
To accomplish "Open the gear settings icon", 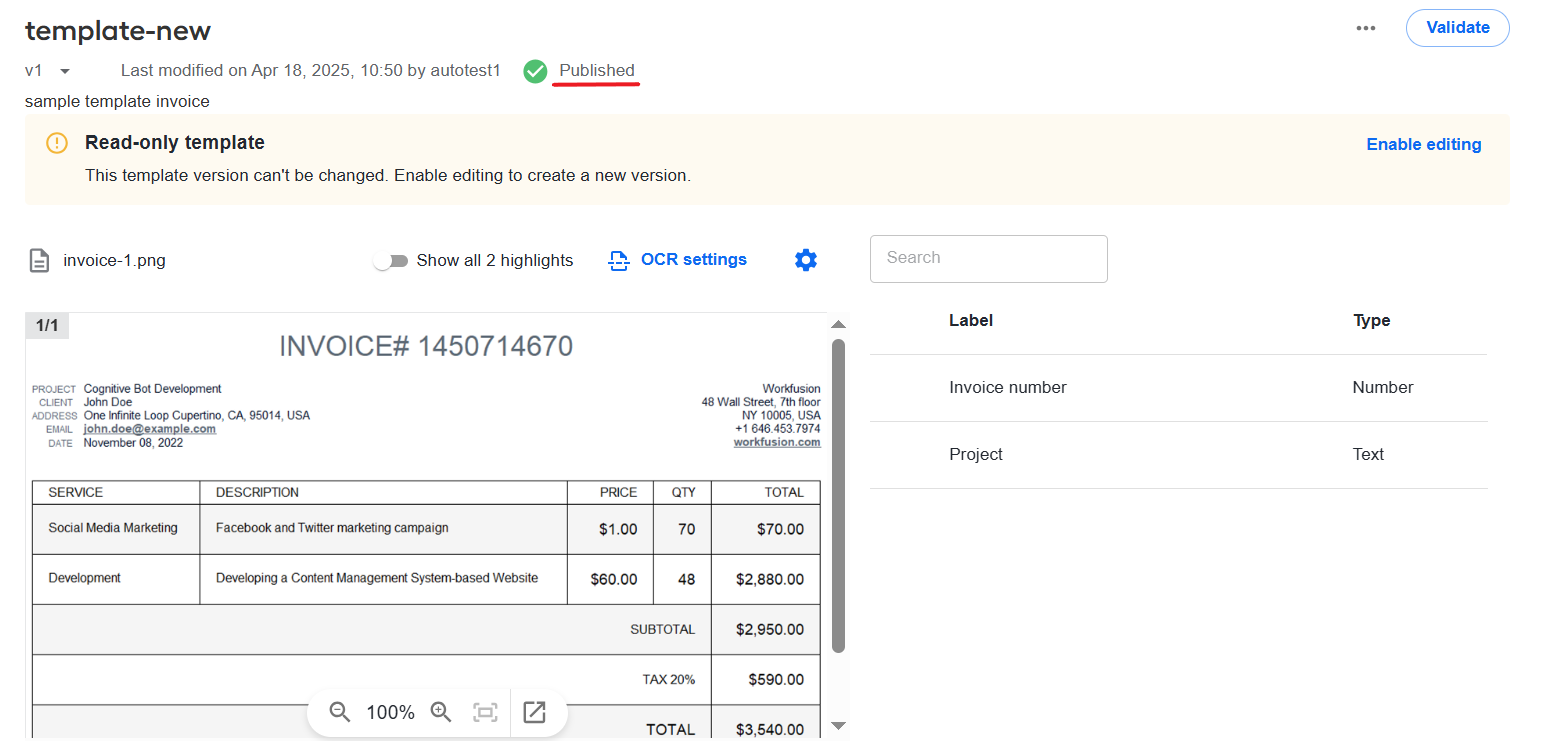I will click(805, 260).
